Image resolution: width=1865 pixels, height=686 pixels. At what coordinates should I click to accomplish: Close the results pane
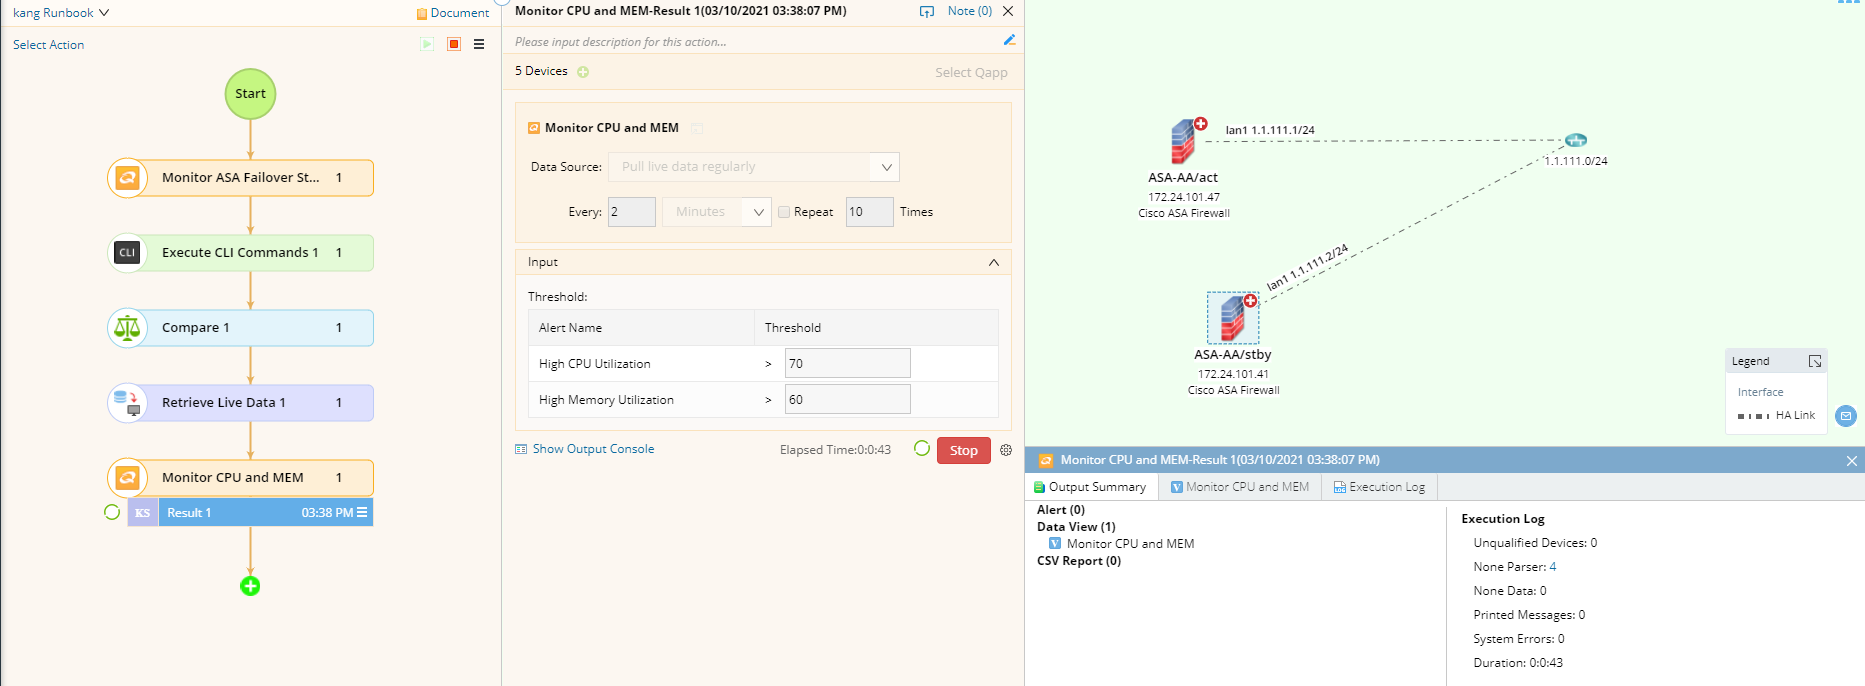(1851, 461)
